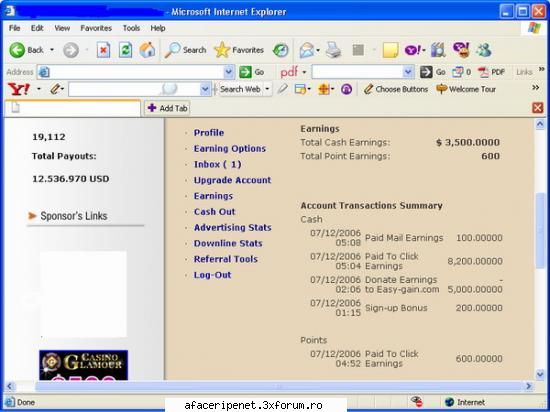Expand the Search Web dropdown arrow
The width and height of the screenshot is (550, 412).
point(267,89)
